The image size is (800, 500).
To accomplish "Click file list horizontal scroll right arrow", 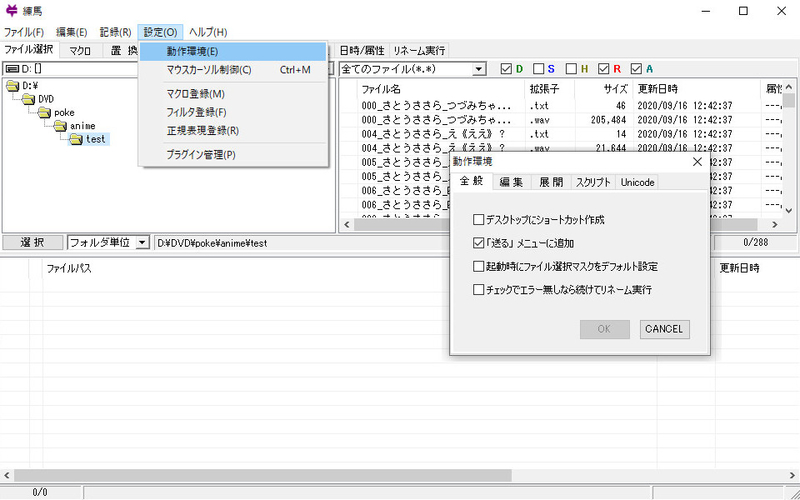I will [x=774, y=224].
